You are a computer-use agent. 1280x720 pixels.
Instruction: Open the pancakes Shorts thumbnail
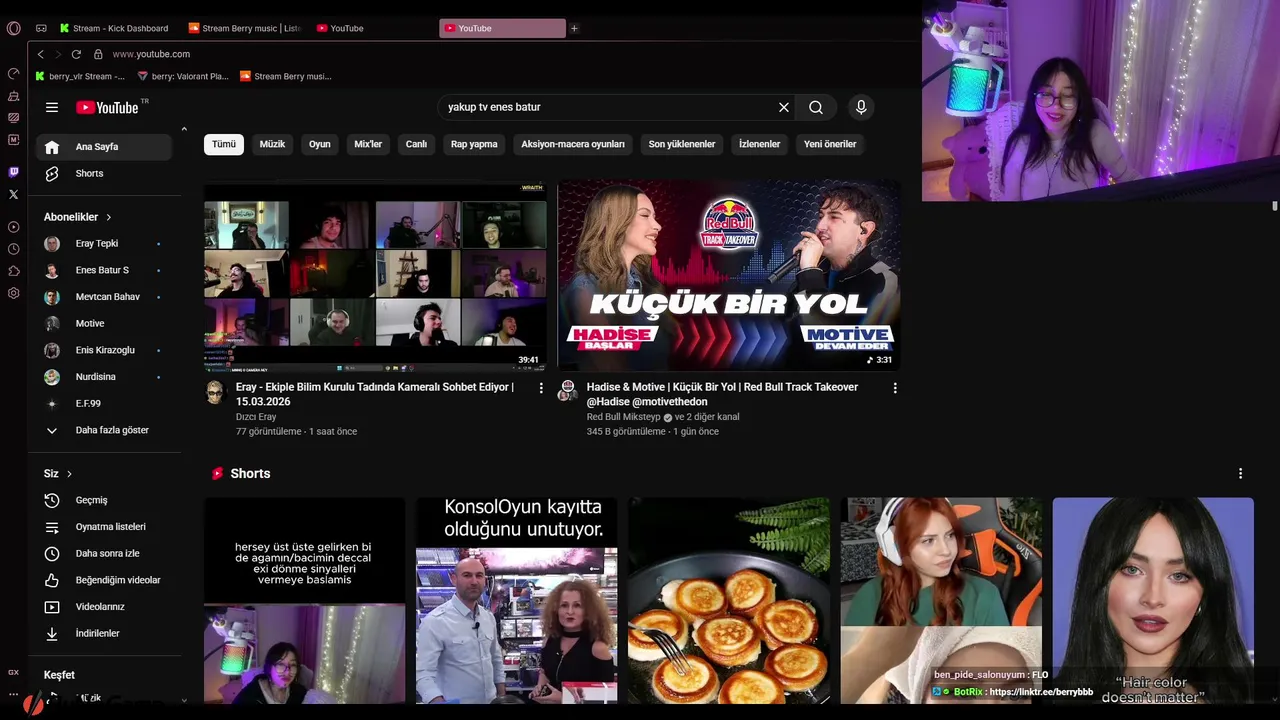pos(729,600)
